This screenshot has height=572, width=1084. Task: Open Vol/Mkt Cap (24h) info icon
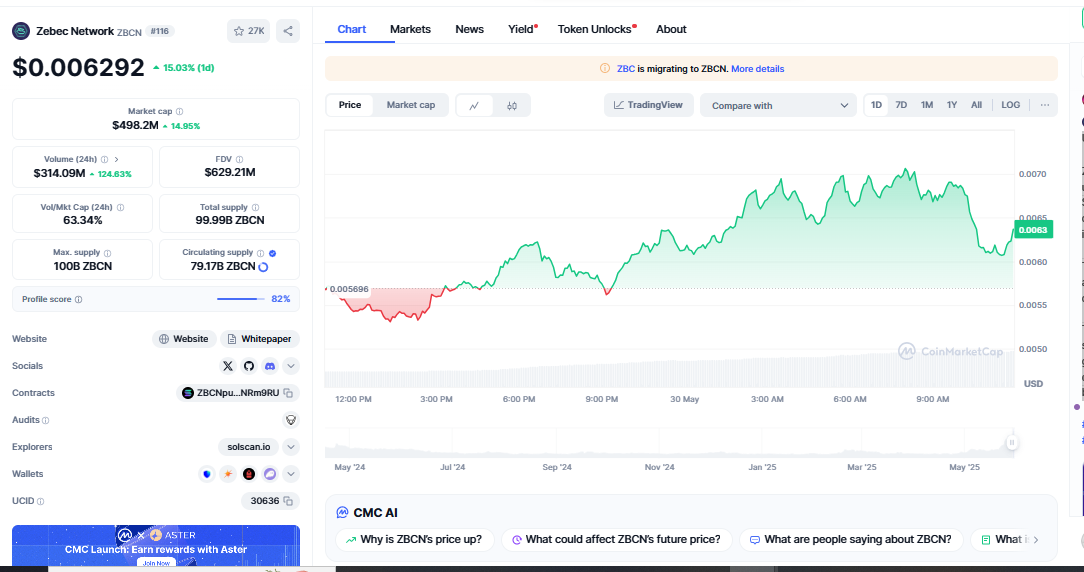pyautogui.click(x=120, y=207)
